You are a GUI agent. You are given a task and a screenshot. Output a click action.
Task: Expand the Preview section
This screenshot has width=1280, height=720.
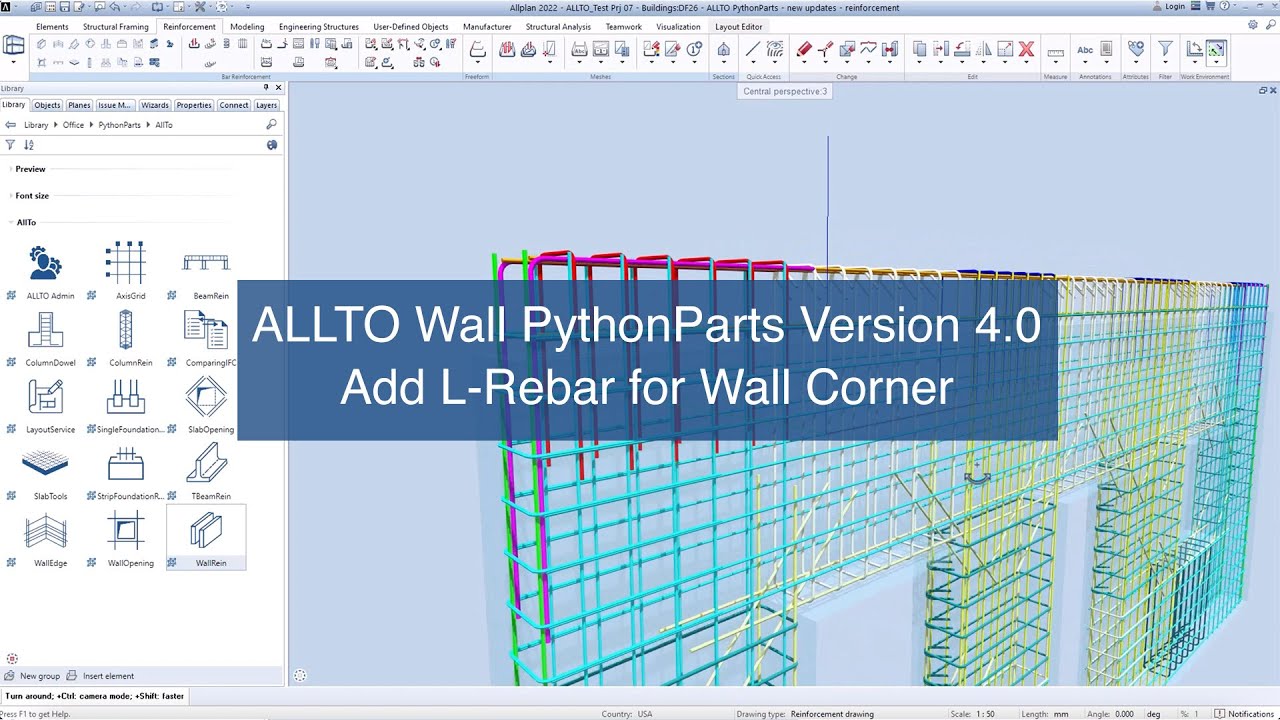tap(28, 169)
